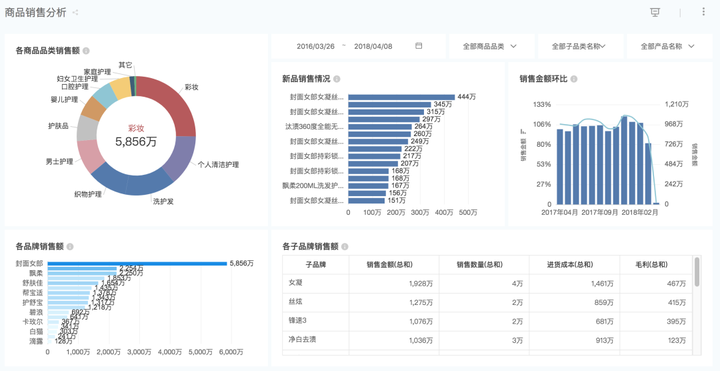Image resolution: width=720 pixels, height=371 pixels.
Task: Click the 151万 bottom bar in 新品销售情况
Action: (366, 201)
